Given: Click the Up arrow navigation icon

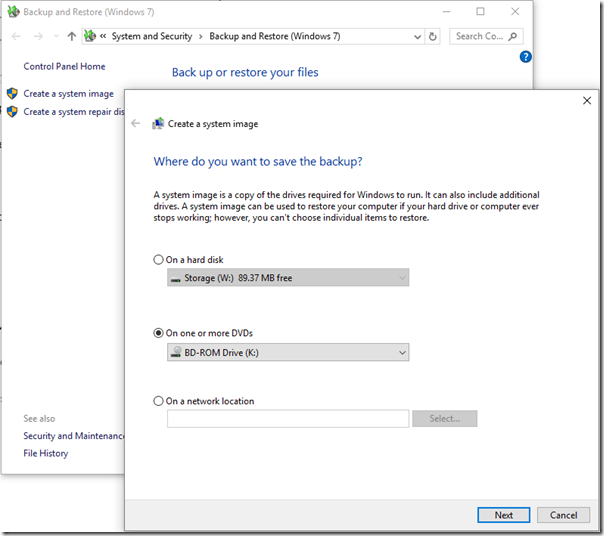Looking at the screenshot, I should 72,37.
